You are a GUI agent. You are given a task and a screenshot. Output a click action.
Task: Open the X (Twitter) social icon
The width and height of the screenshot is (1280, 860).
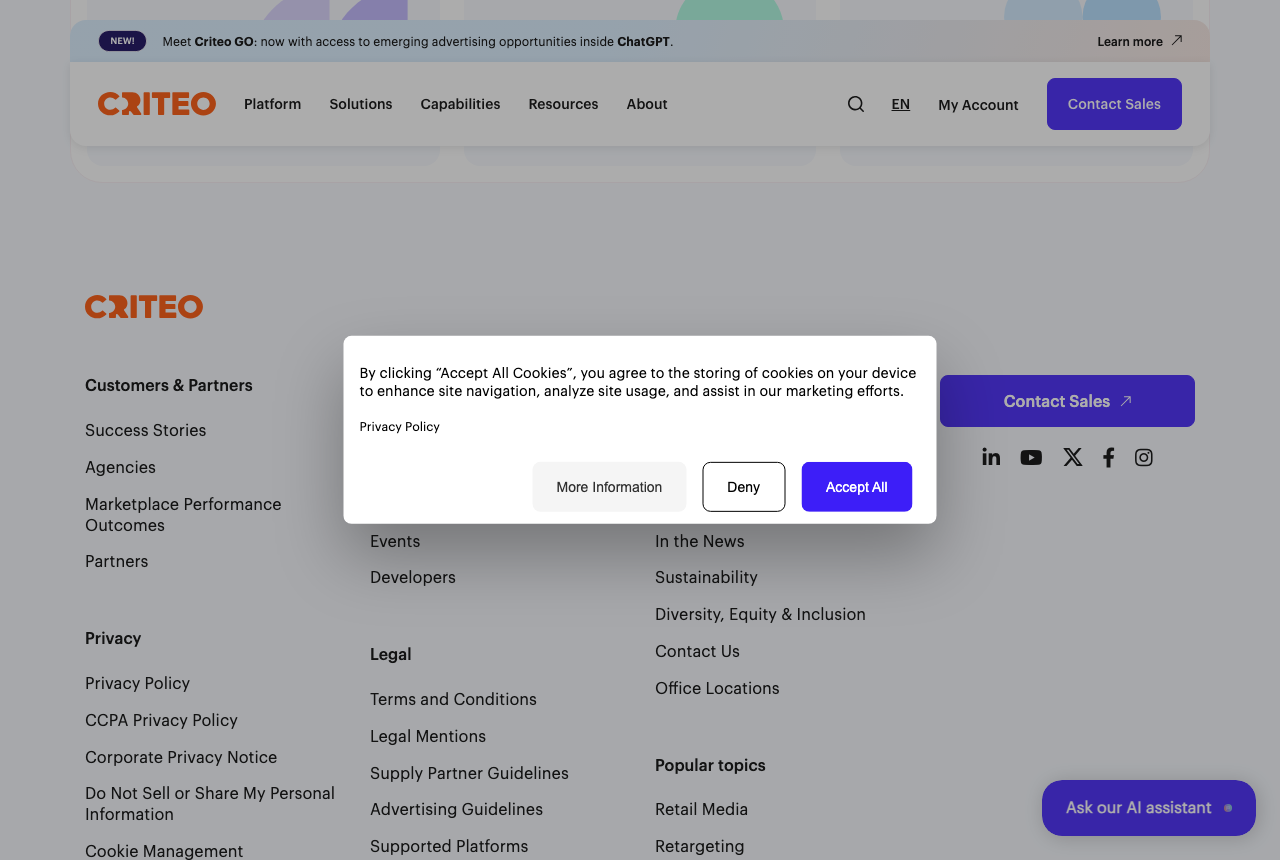click(x=1072, y=457)
